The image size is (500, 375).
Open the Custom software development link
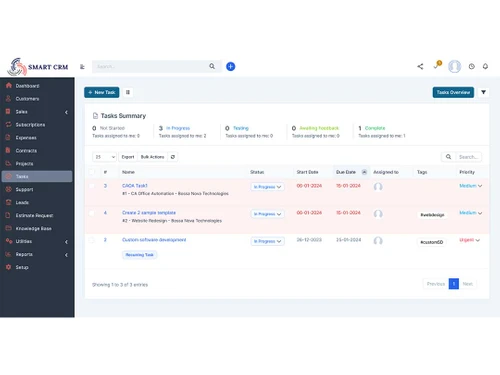(x=154, y=240)
